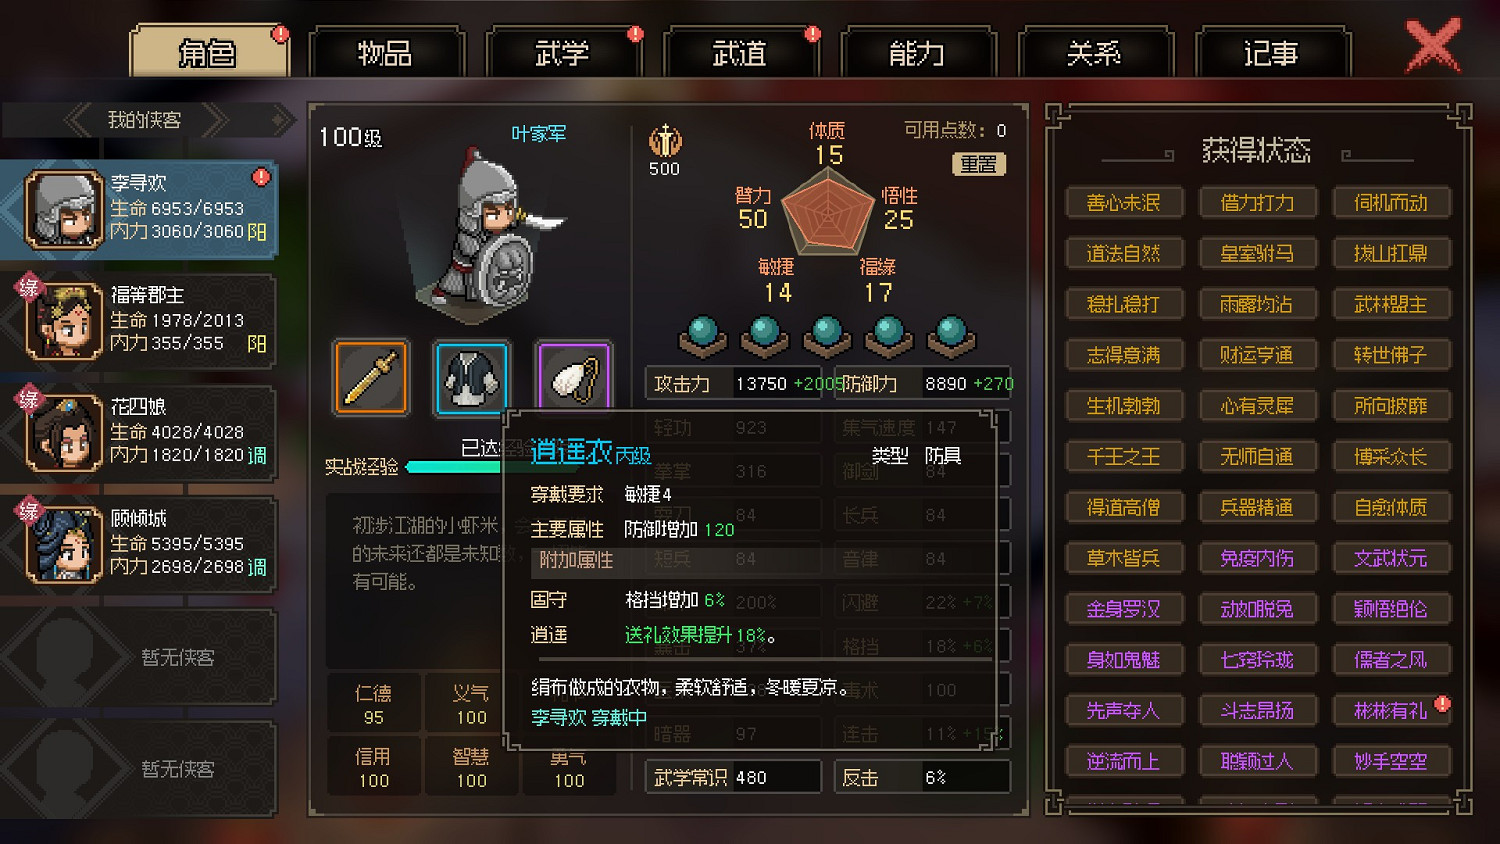
Task: Select the robe armor equipment slot
Action: point(472,377)
